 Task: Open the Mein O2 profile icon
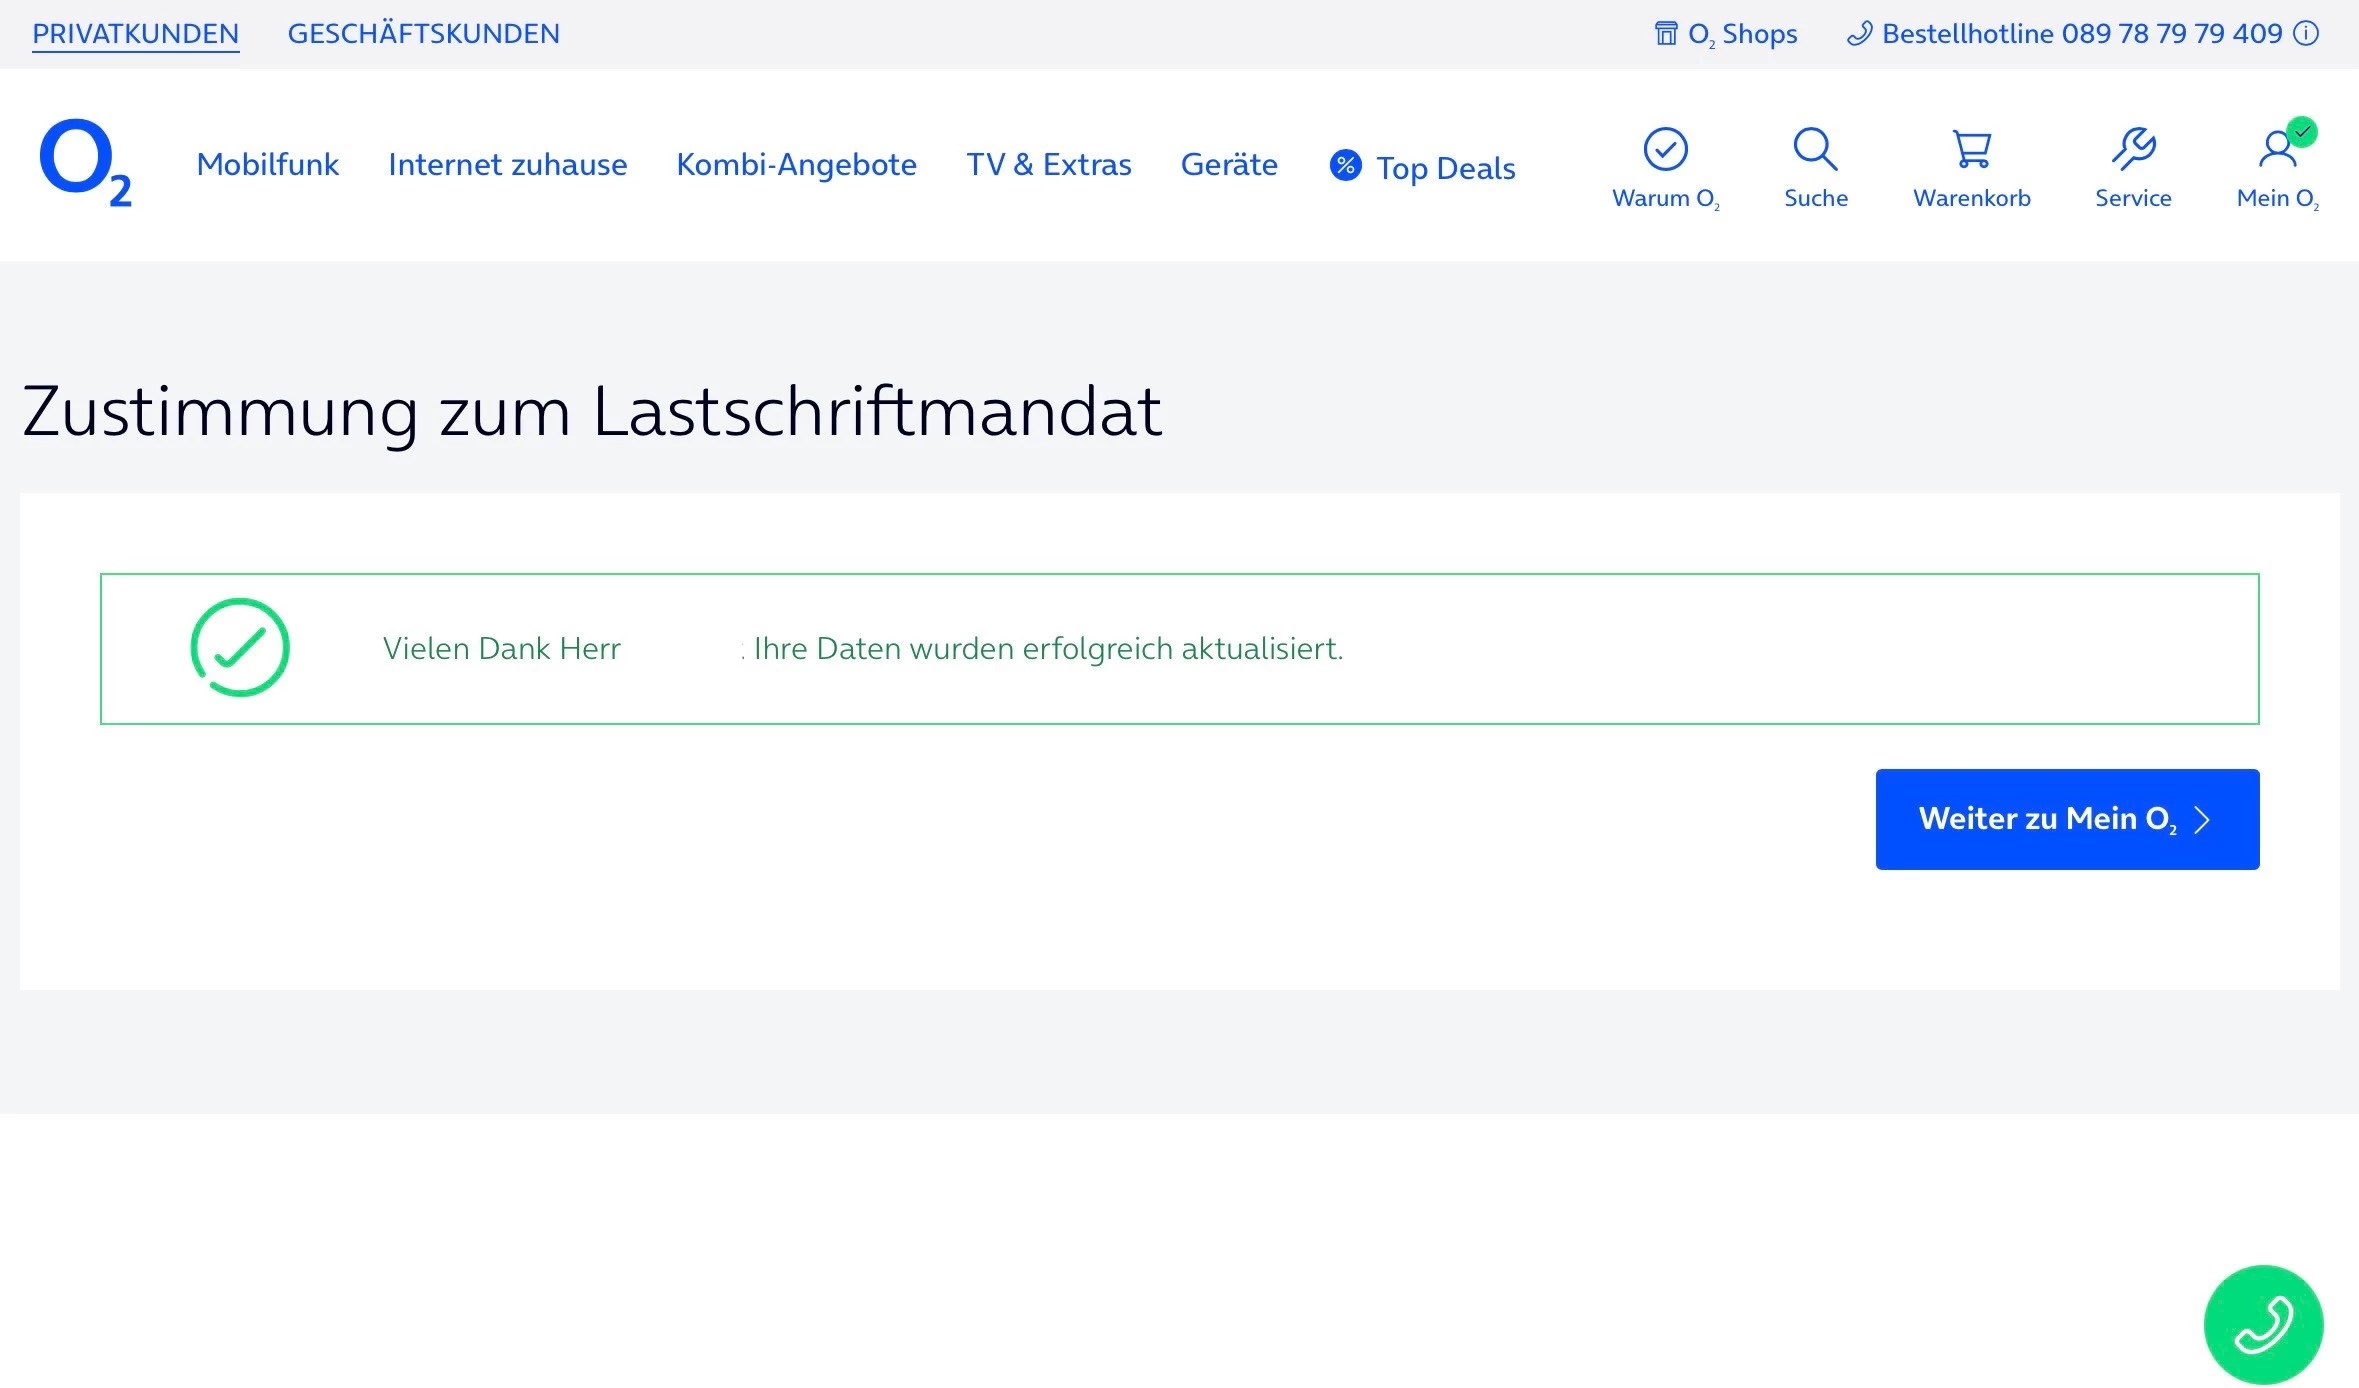click(x=2277, y=149)
